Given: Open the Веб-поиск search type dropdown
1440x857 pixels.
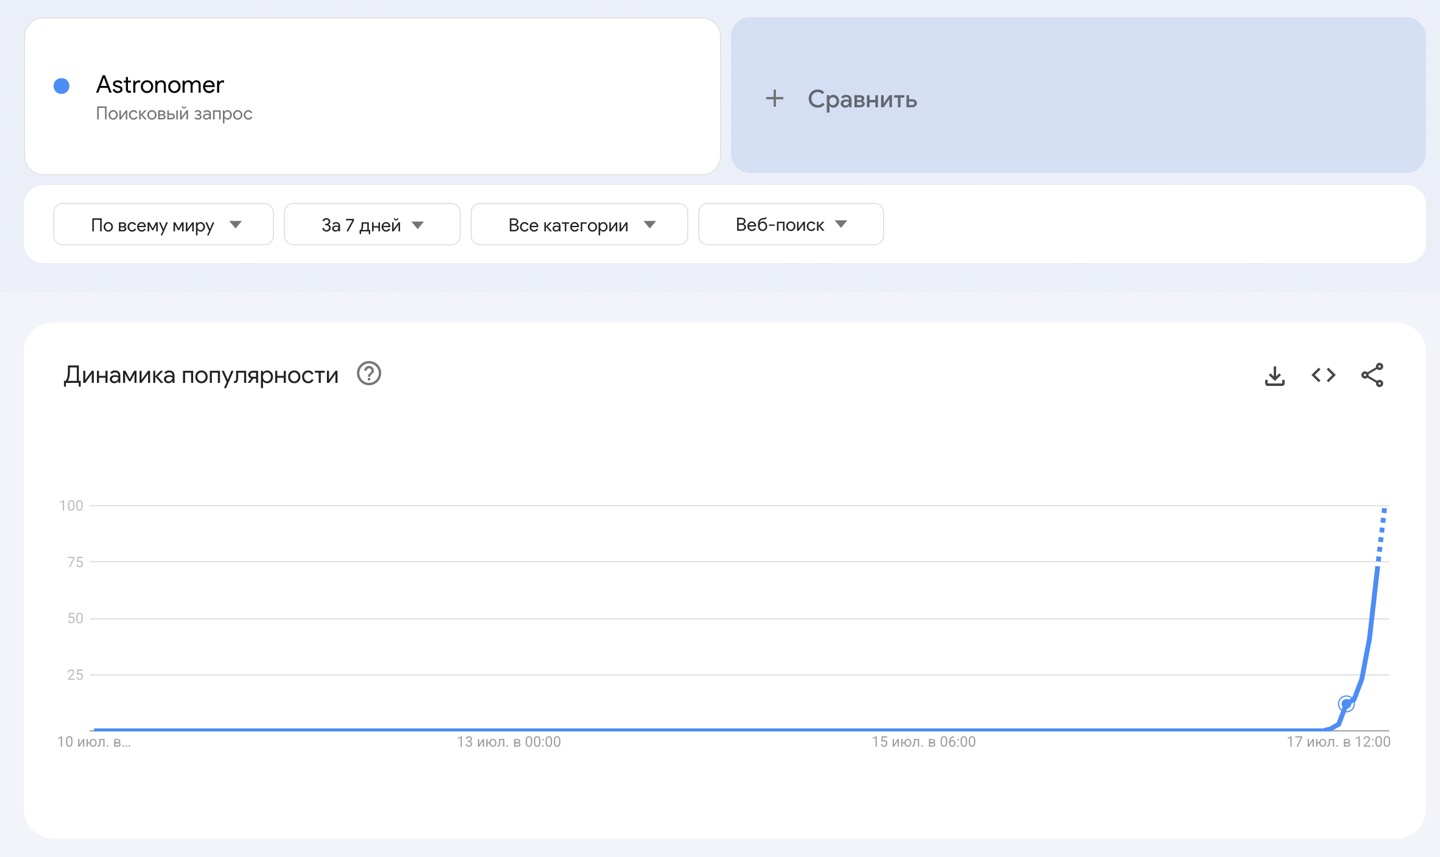Looking at the screenshot, I should click(x=790, y=225).
